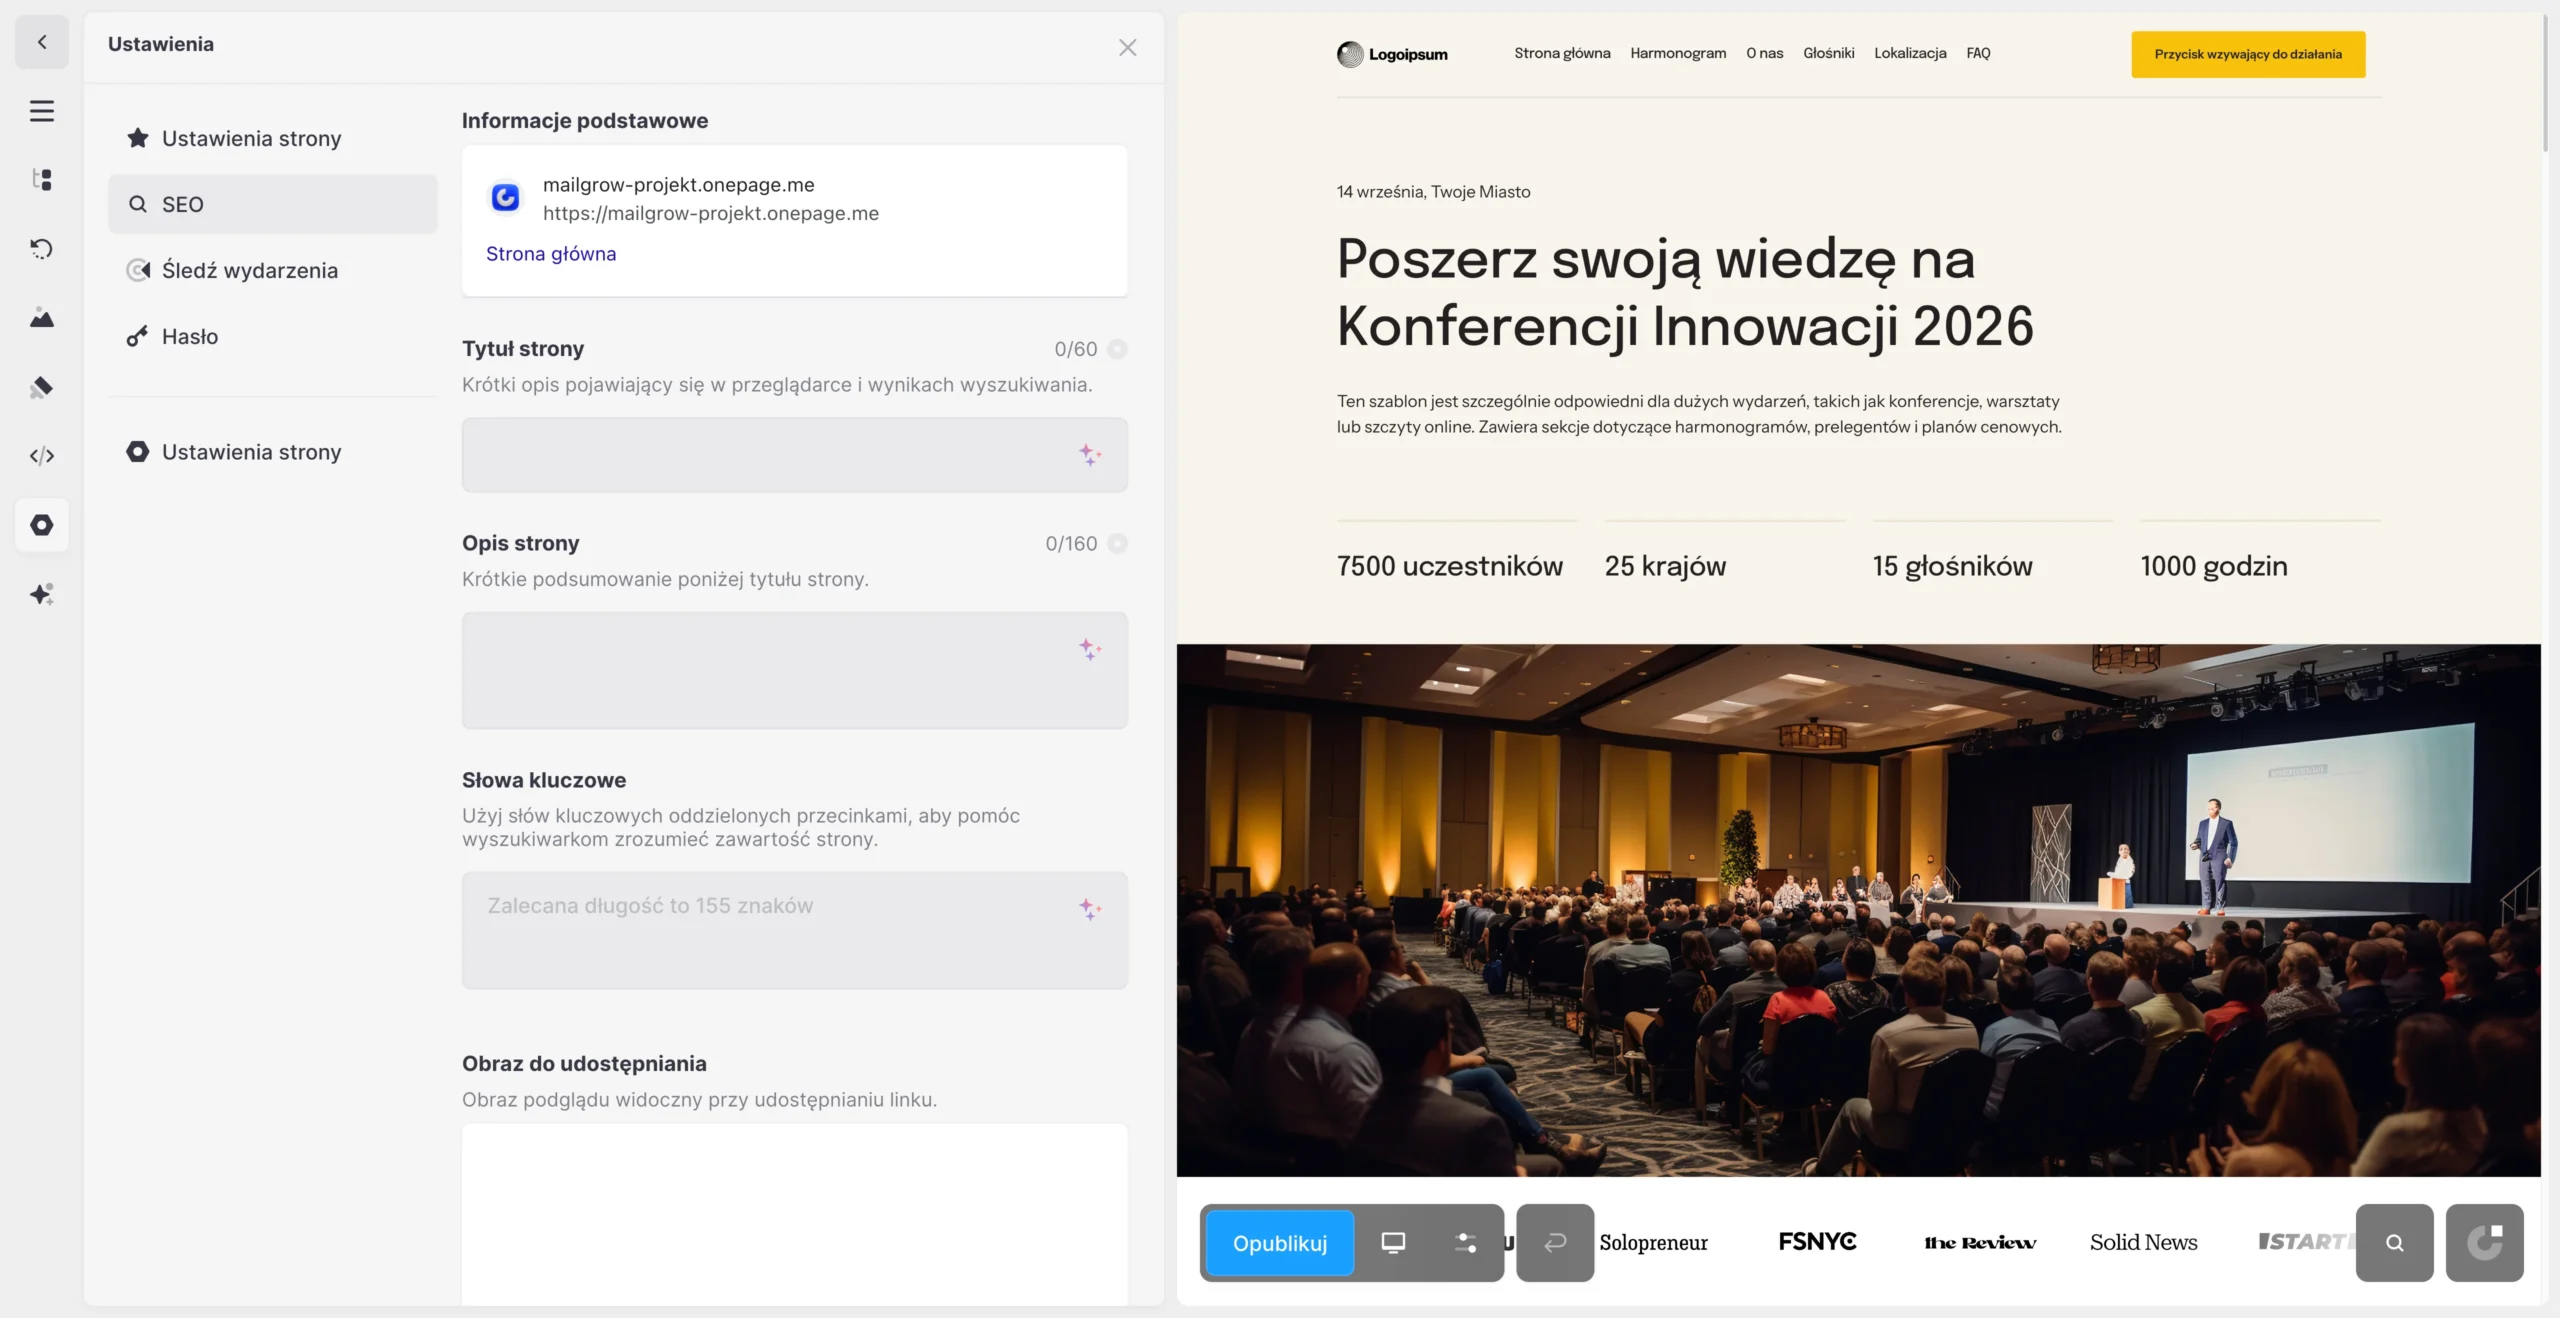This screenshot has width=2560, height=1318.
Task: Click the heading 'Poszerz swoją wiedzę na Konferencji Innowacji 2026'
Action: tap(1685, 293)
